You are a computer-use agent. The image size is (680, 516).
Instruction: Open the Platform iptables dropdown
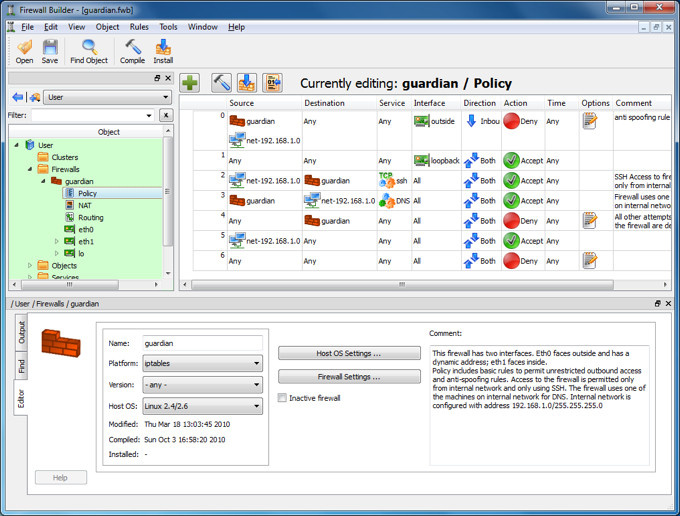coord(201,363)
